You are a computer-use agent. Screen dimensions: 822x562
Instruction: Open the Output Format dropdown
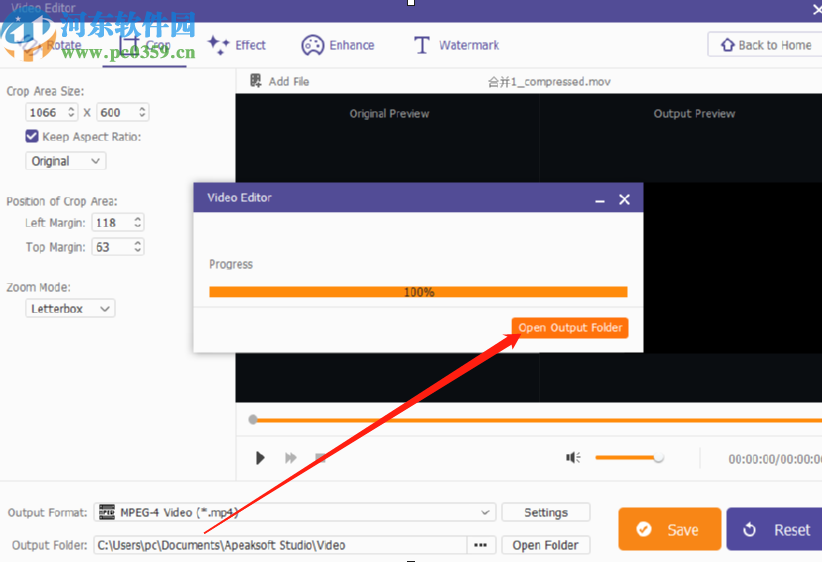point(295,512)
